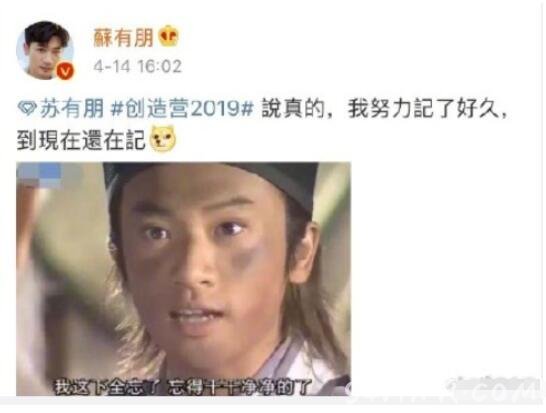Open the attached drama screenshot image
The image size is (546, 413).
coord(184,279)
